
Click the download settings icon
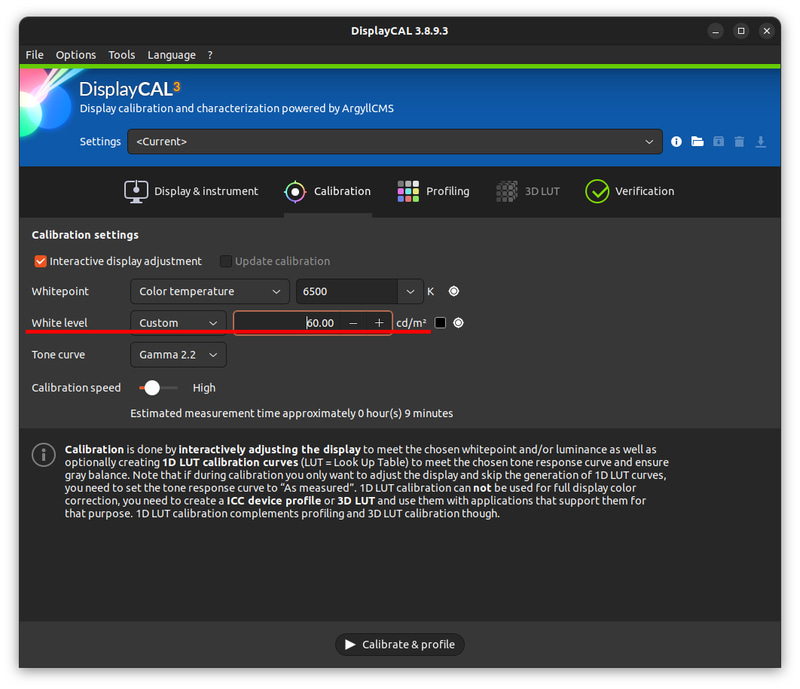coord(761,141)
